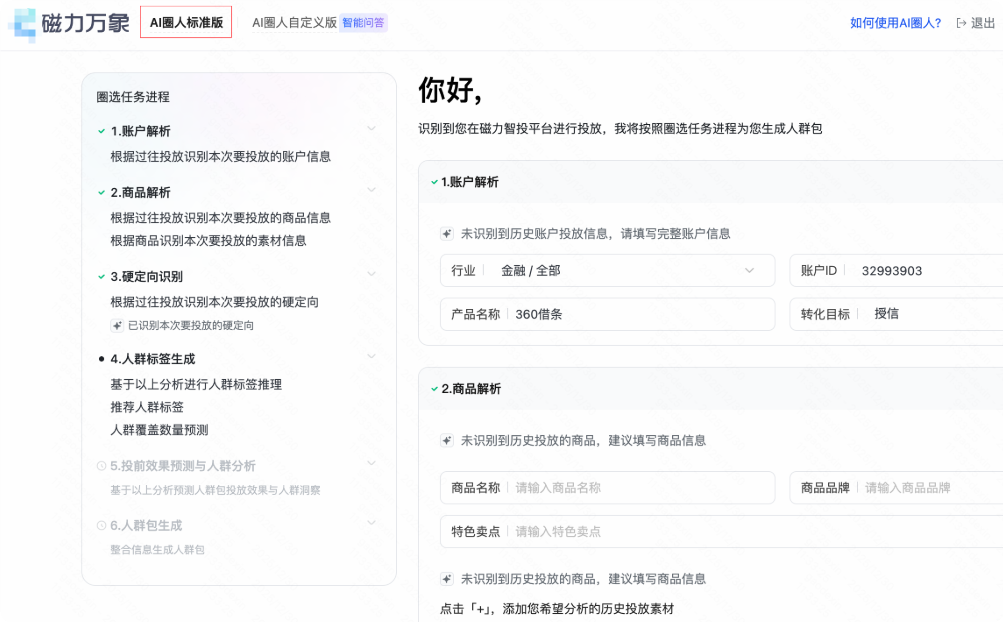Viewport: 1003px width, 622px height.
Task: Click the green check next to sidebar 3.硬定向识别
Action: [101, 276]
